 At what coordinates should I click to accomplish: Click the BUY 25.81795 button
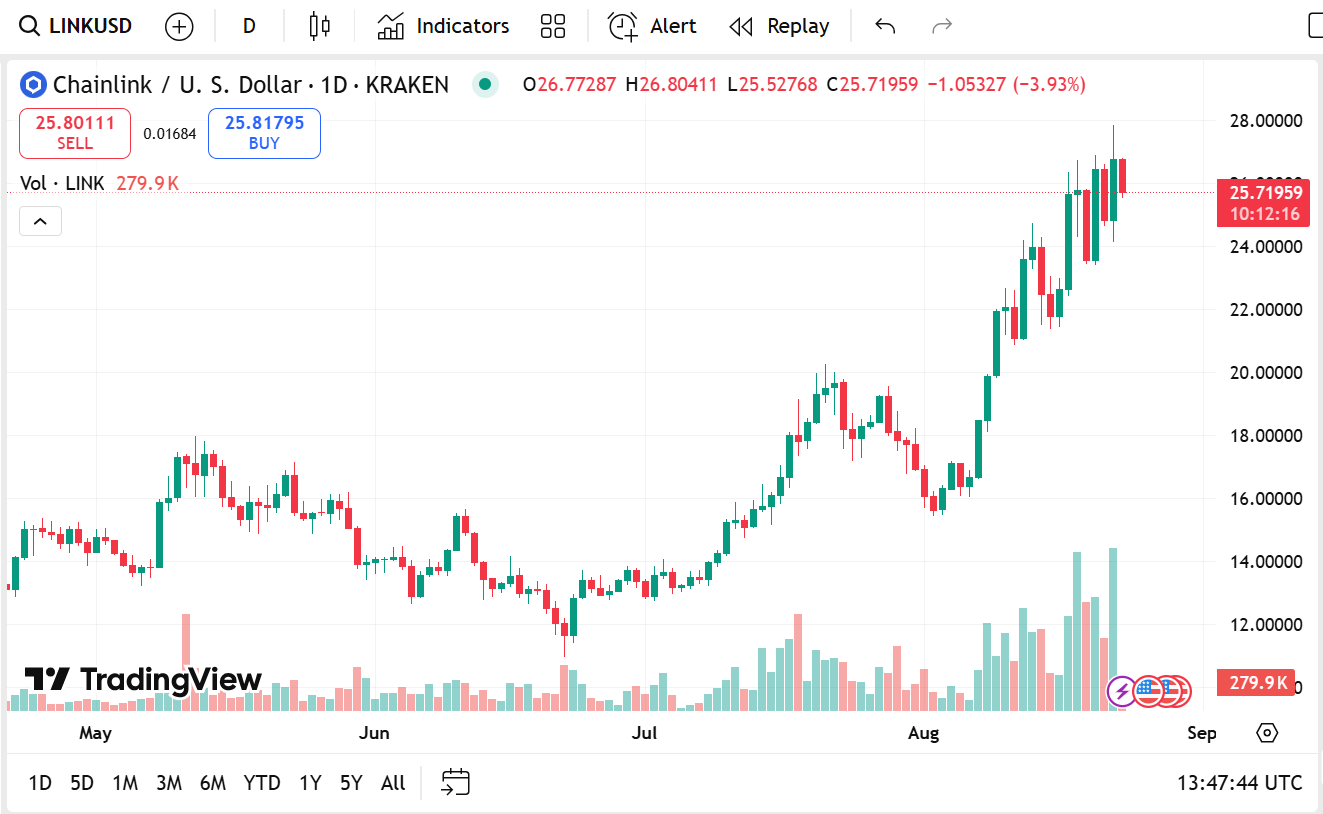[264, 133]
